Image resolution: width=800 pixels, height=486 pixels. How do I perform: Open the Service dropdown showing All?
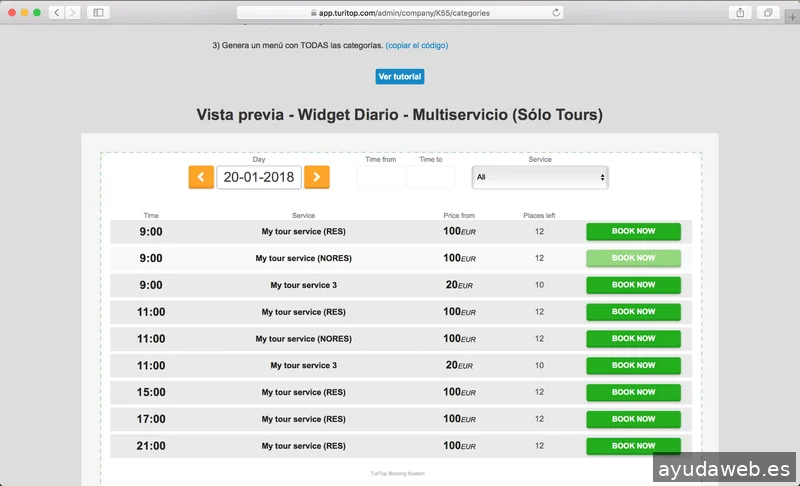click(x=540, y=177)
